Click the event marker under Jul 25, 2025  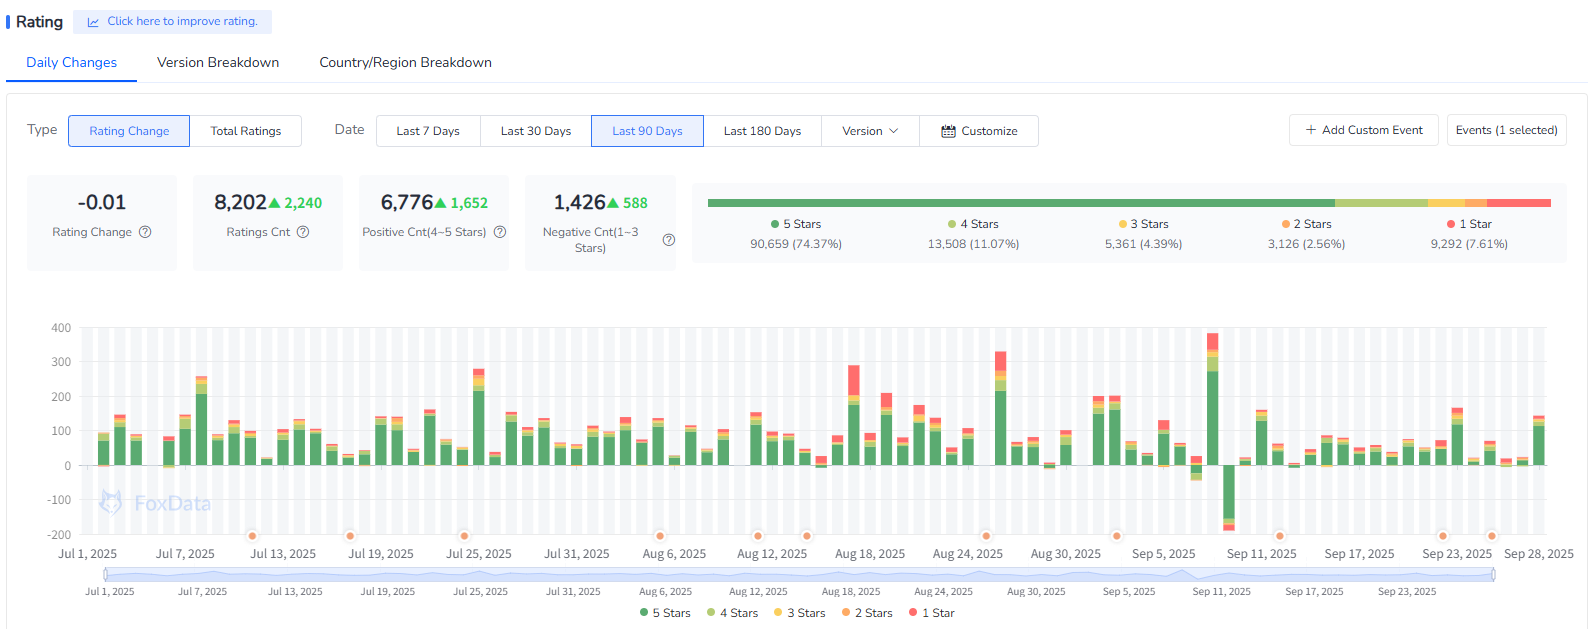click(x=464, y=536)
